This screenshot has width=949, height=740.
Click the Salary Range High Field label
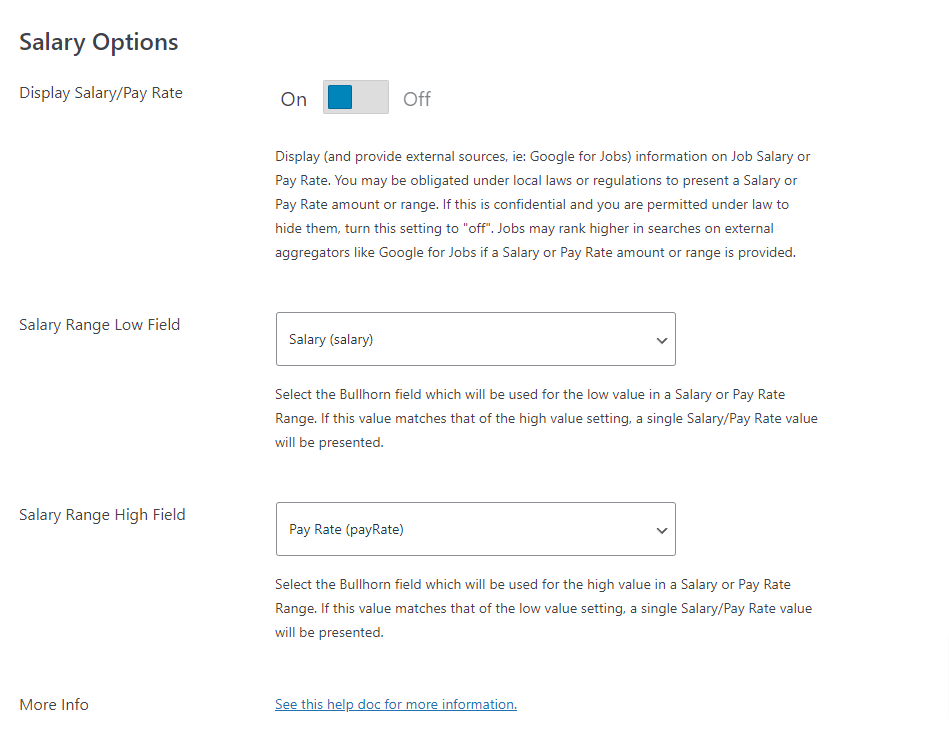102,514
